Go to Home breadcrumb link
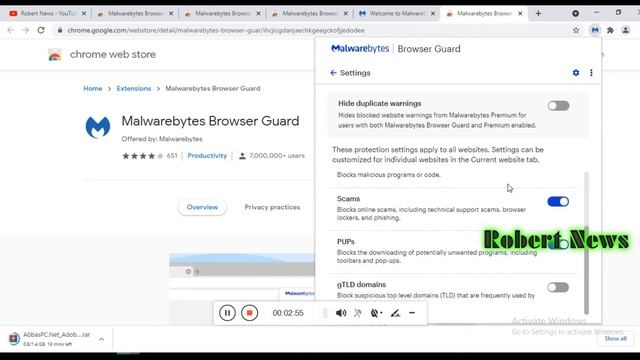The height and width of the screenshot is (360, 640). [93, 88]
